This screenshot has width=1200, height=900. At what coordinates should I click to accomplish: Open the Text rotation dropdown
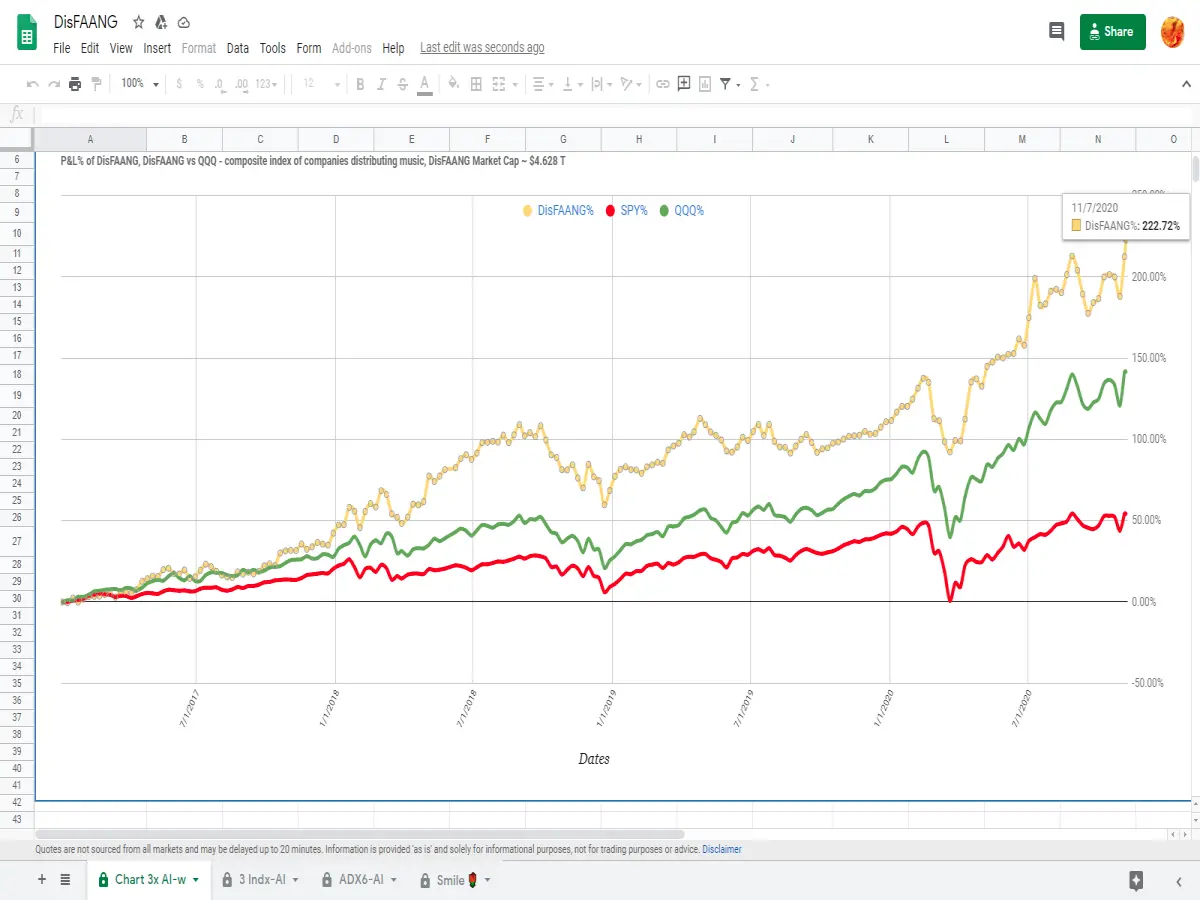pyautogui.click(x=631, y=84)
